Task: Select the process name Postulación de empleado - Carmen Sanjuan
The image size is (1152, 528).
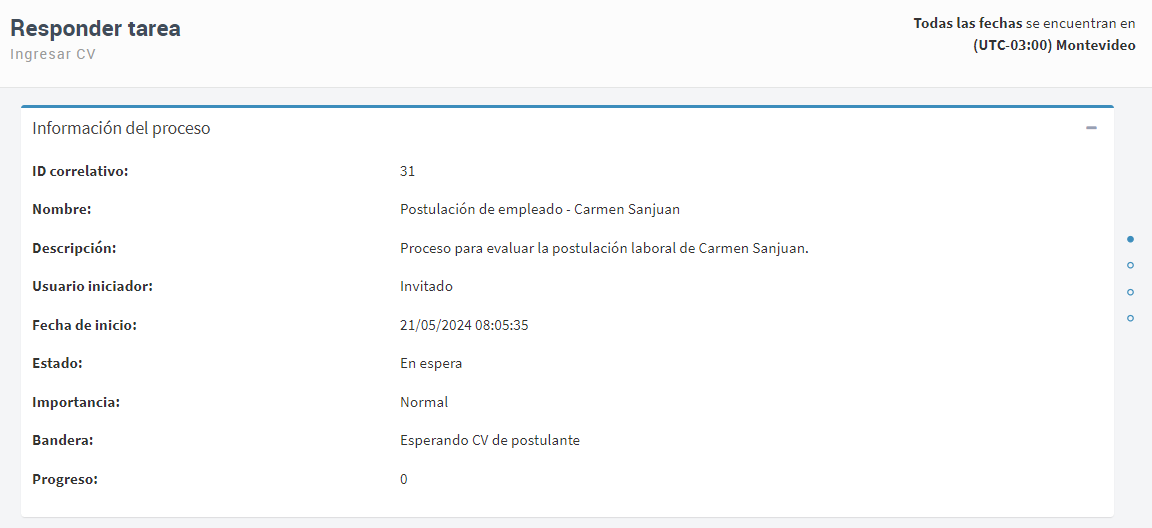Action: tap(540, 209)
